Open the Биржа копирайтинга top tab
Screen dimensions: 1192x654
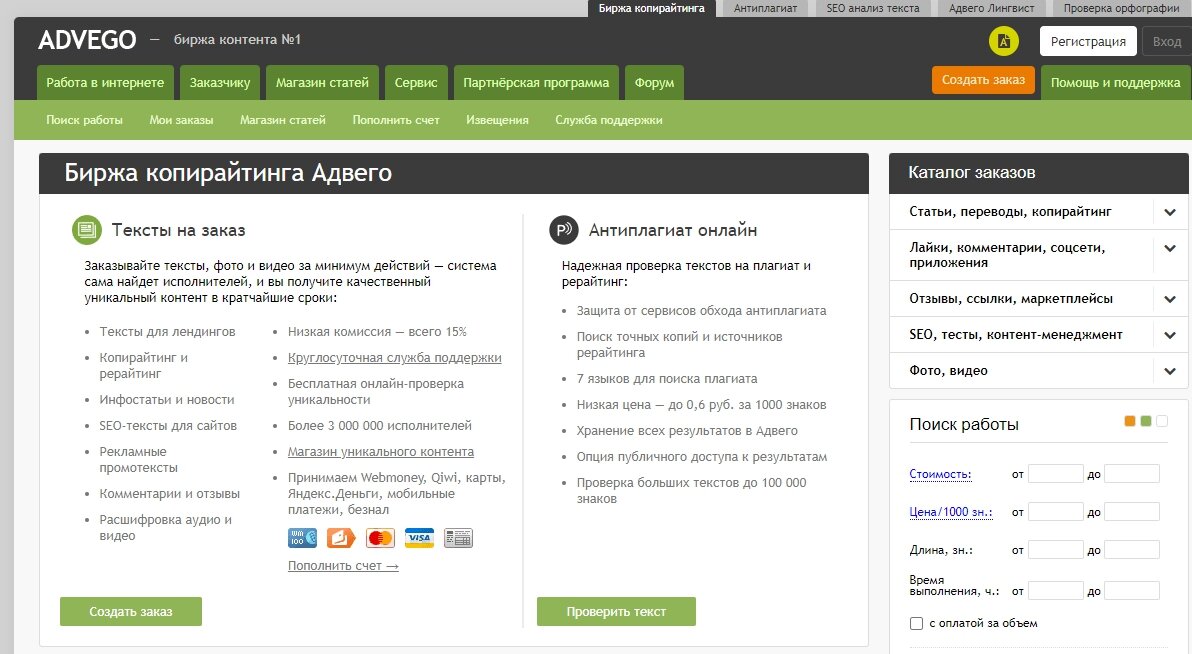point(651,8)
